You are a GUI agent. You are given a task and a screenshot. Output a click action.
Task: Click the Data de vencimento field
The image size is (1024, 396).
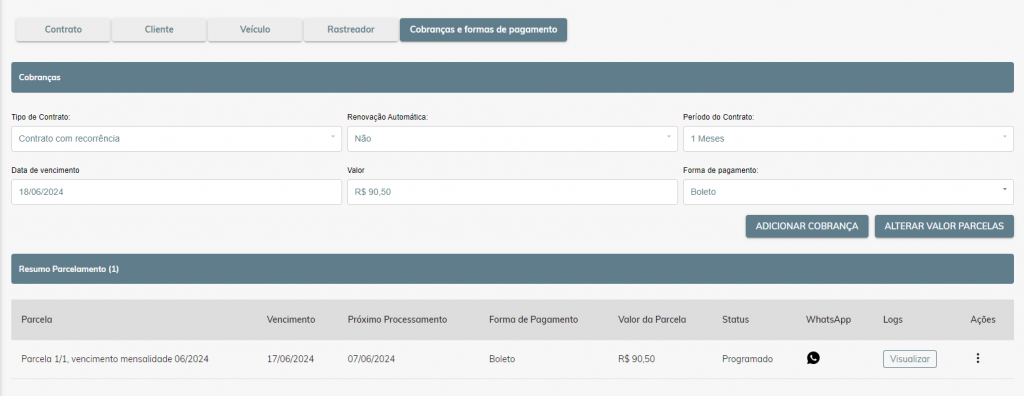point(176,191)
